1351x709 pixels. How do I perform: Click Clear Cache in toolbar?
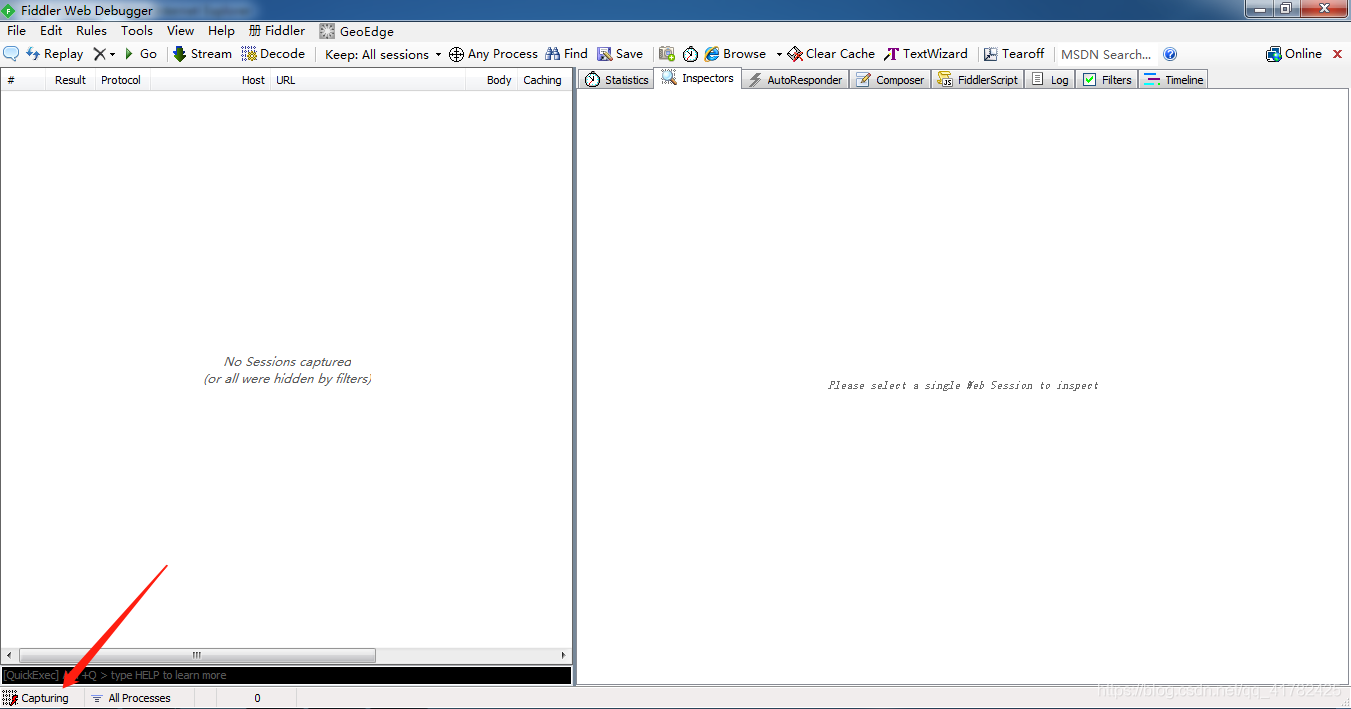831,54
